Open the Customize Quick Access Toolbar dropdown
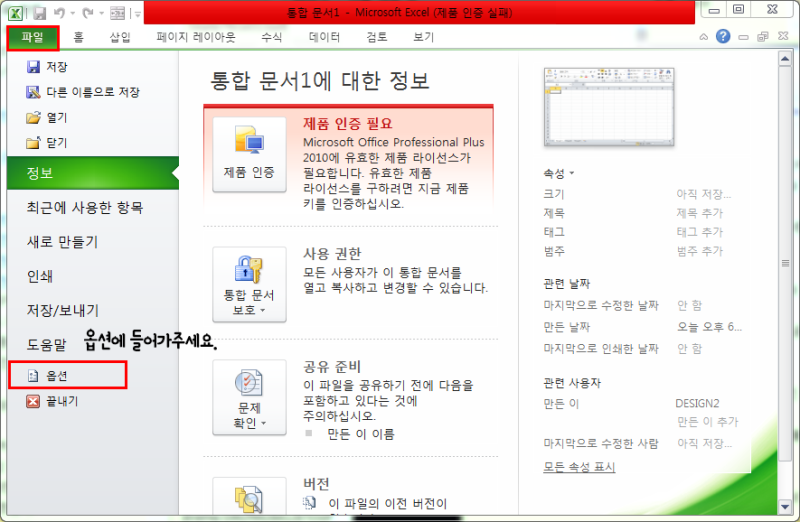Image resolution: width=800 pixels, height=522 pixels. (x=138, y=14)
